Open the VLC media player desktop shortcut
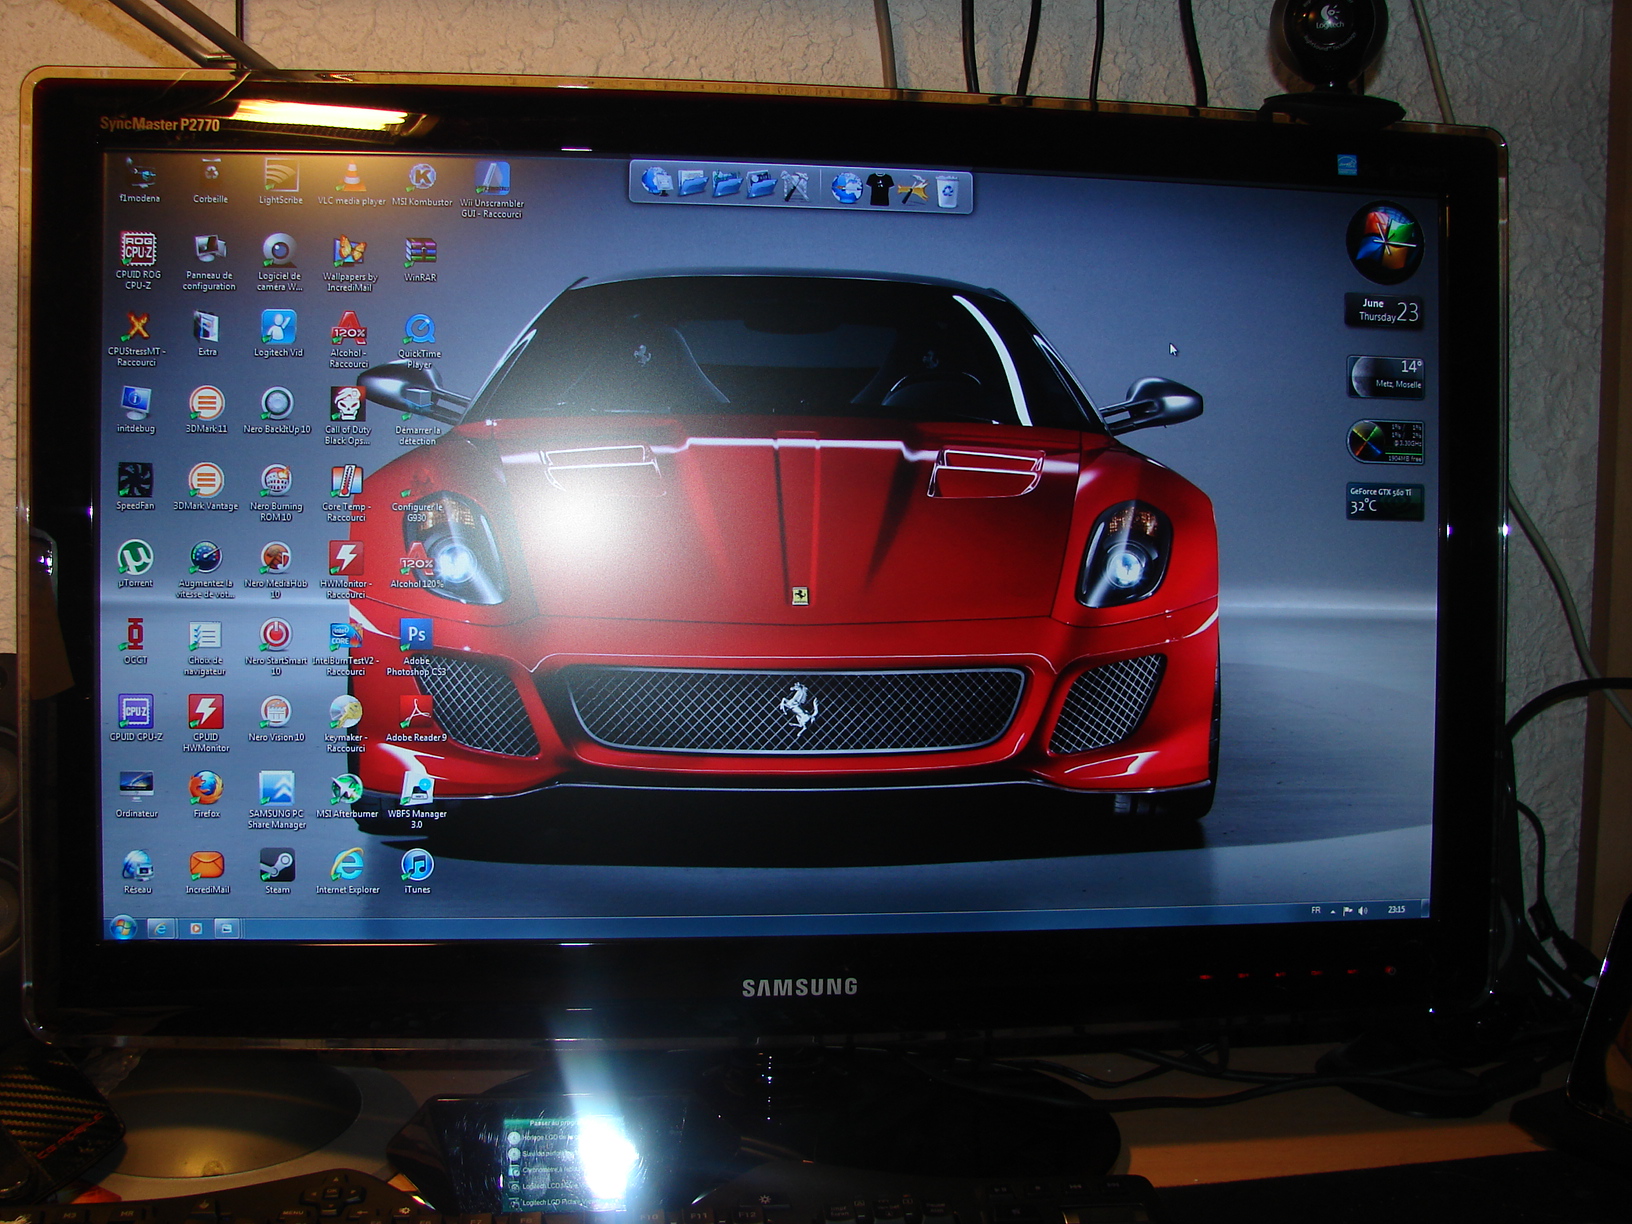The width and height of the screenshot is (1632, 1224). [x=350, y=180]
